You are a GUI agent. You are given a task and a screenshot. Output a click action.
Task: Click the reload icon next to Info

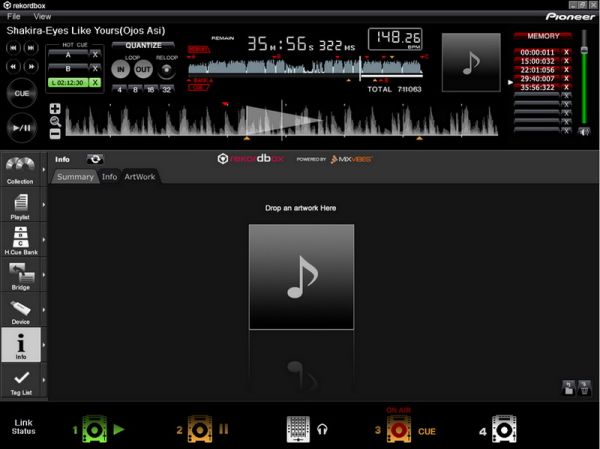(x=95, y=159)
